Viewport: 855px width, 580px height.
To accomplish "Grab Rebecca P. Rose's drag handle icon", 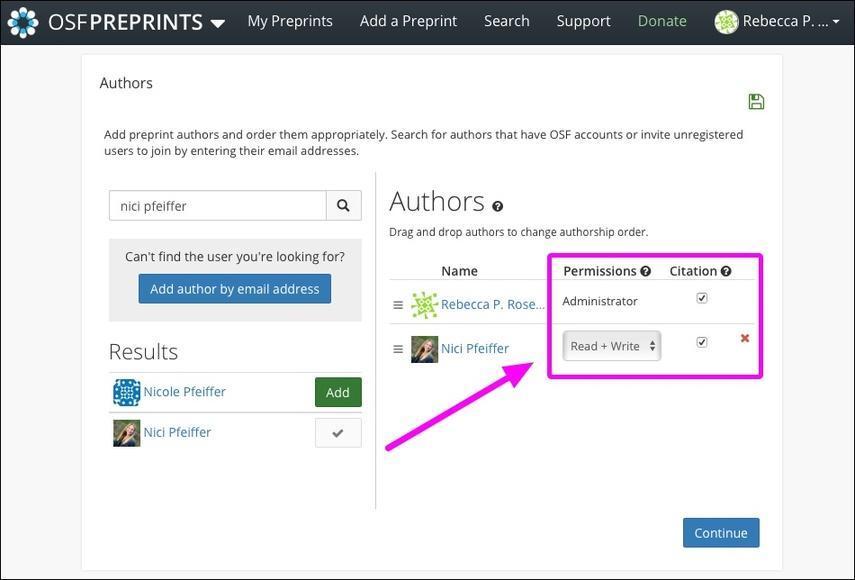I will click(x=398, y=305).
